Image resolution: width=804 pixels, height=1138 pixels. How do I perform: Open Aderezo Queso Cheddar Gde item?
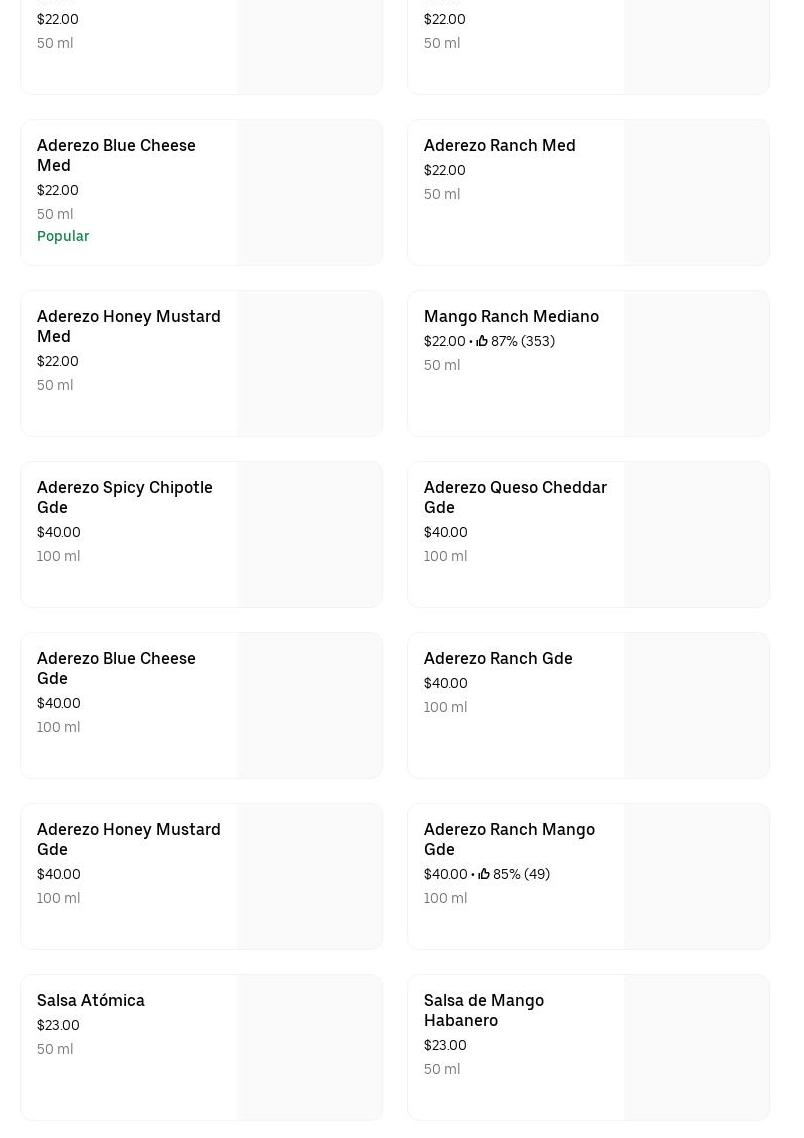pyautogui.click(x=515, y=497)
